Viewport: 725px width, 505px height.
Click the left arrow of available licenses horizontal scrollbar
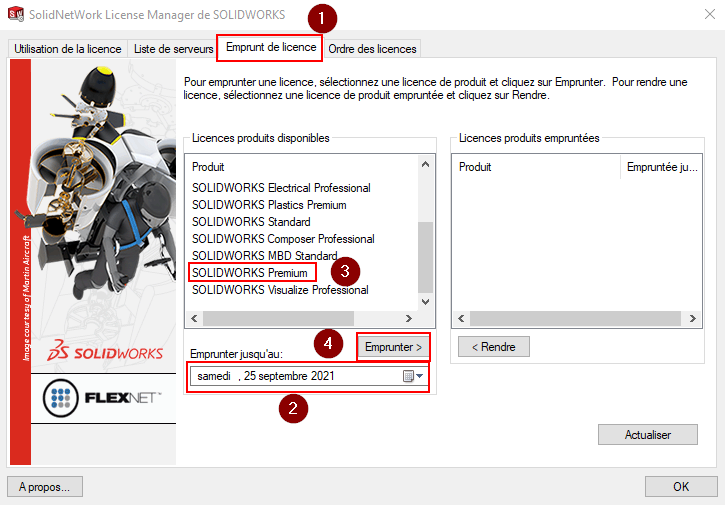point(194,318)
